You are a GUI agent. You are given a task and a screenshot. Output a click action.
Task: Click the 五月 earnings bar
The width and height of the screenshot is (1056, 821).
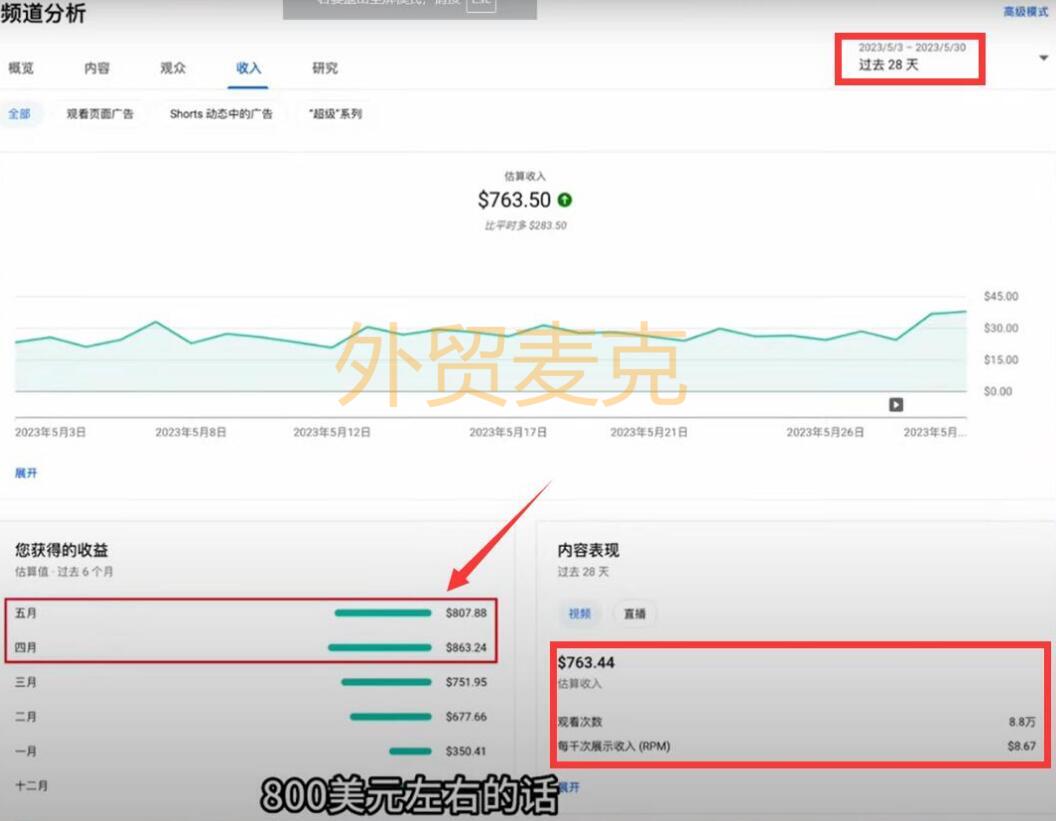pos(382,614)
